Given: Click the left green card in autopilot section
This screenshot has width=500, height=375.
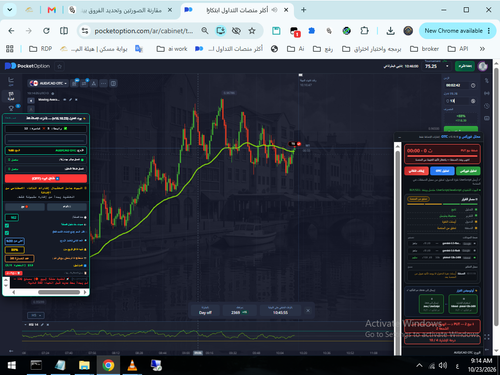Looking at the screenshot, I should [x=431, y=304].
